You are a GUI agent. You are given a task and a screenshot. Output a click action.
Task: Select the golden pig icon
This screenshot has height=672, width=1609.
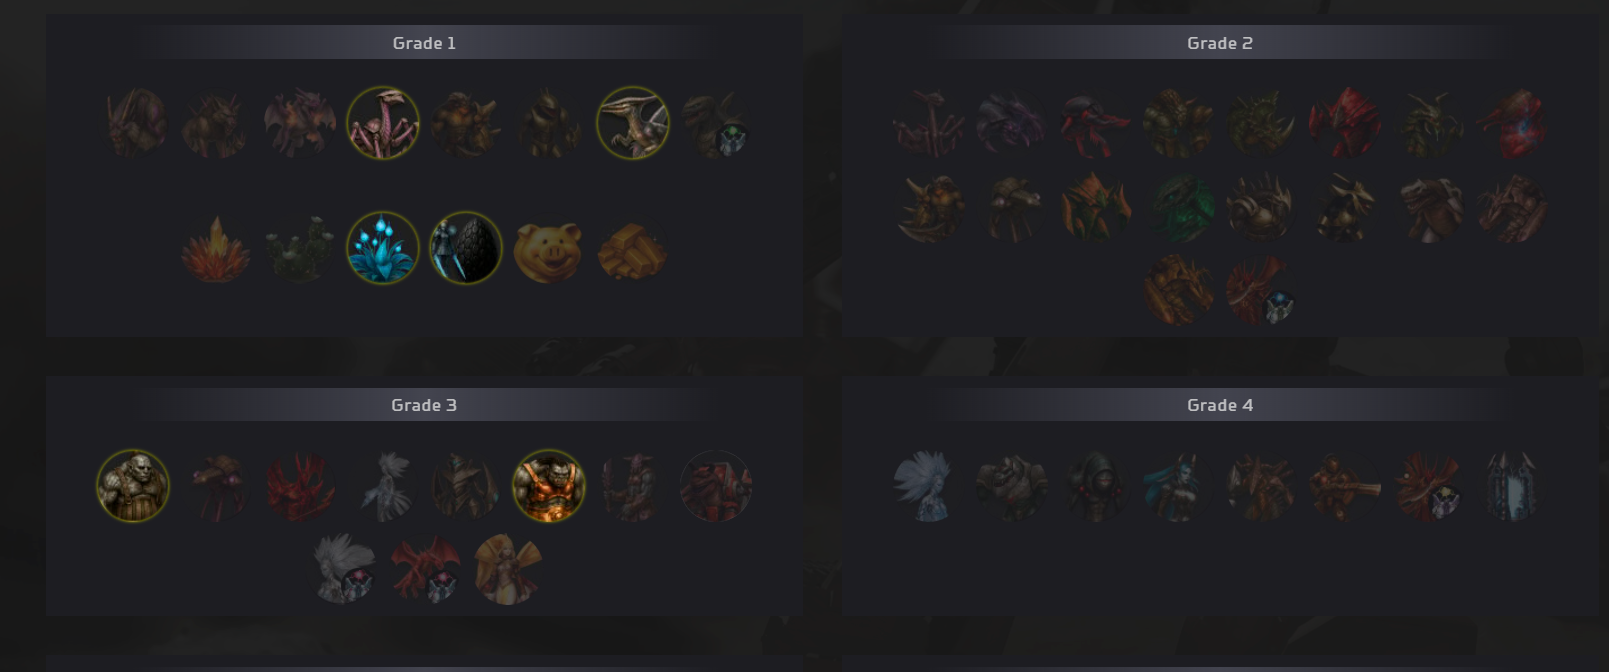coord(548,249)
